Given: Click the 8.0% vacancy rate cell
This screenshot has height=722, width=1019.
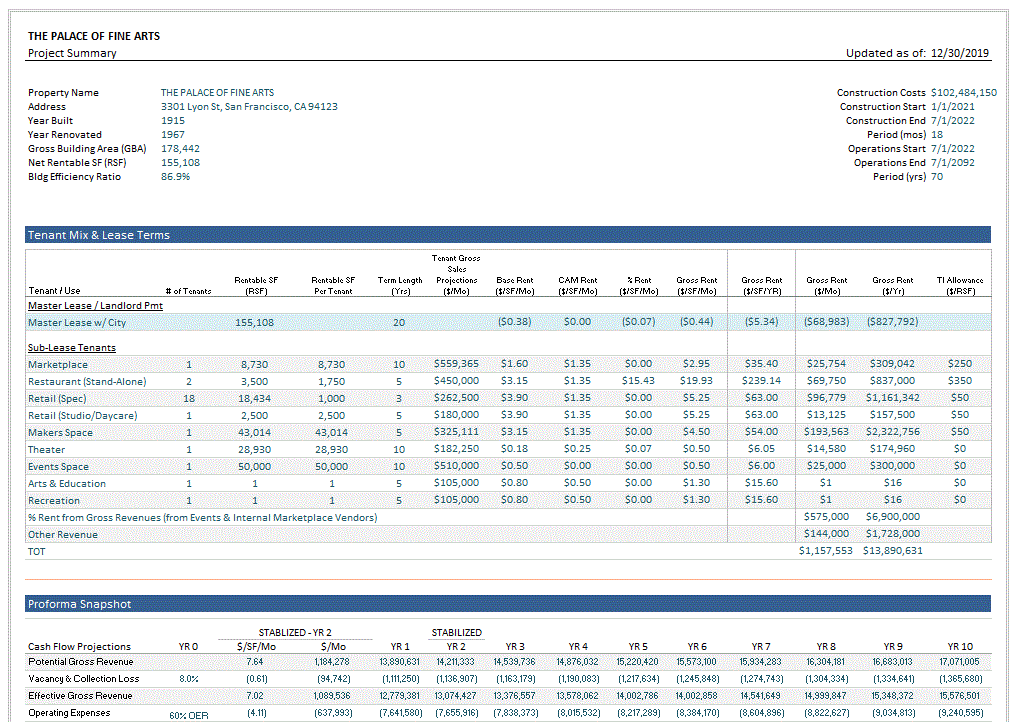Looking at the screenshot, I should tap(188, 678).
